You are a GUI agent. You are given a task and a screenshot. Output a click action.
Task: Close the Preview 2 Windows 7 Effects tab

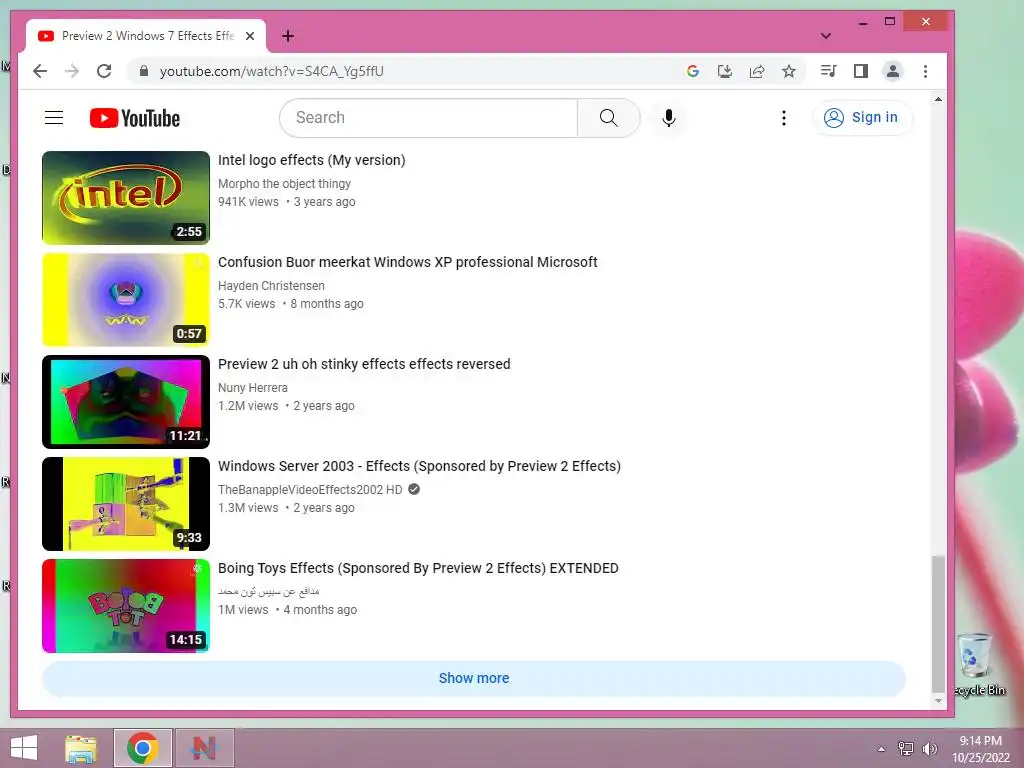point(249,36)
